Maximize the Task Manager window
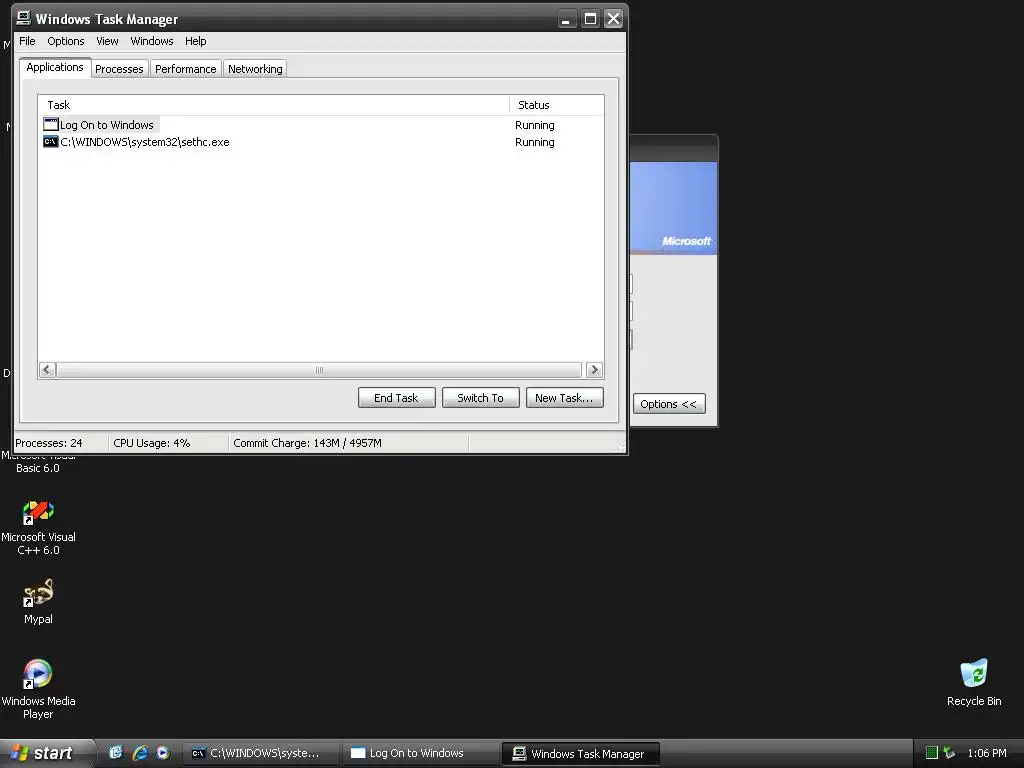Viewport: 1024px width, 768px height. click(590, 19)
